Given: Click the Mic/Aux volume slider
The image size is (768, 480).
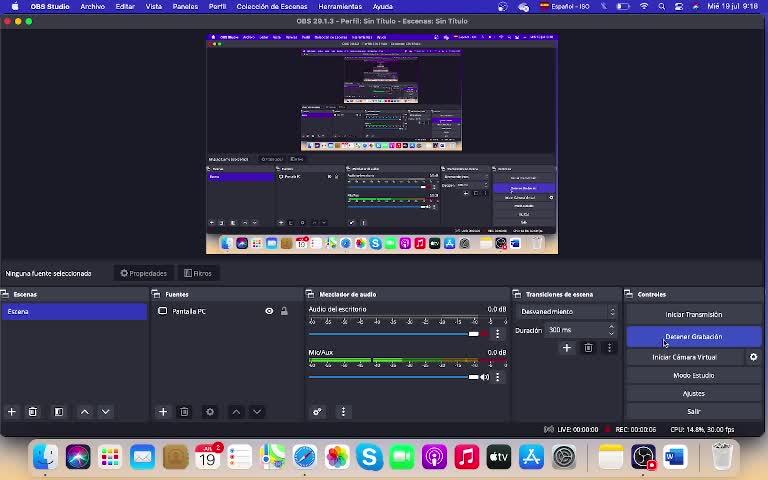Looking at the screenshot, I should pos(394,377).
